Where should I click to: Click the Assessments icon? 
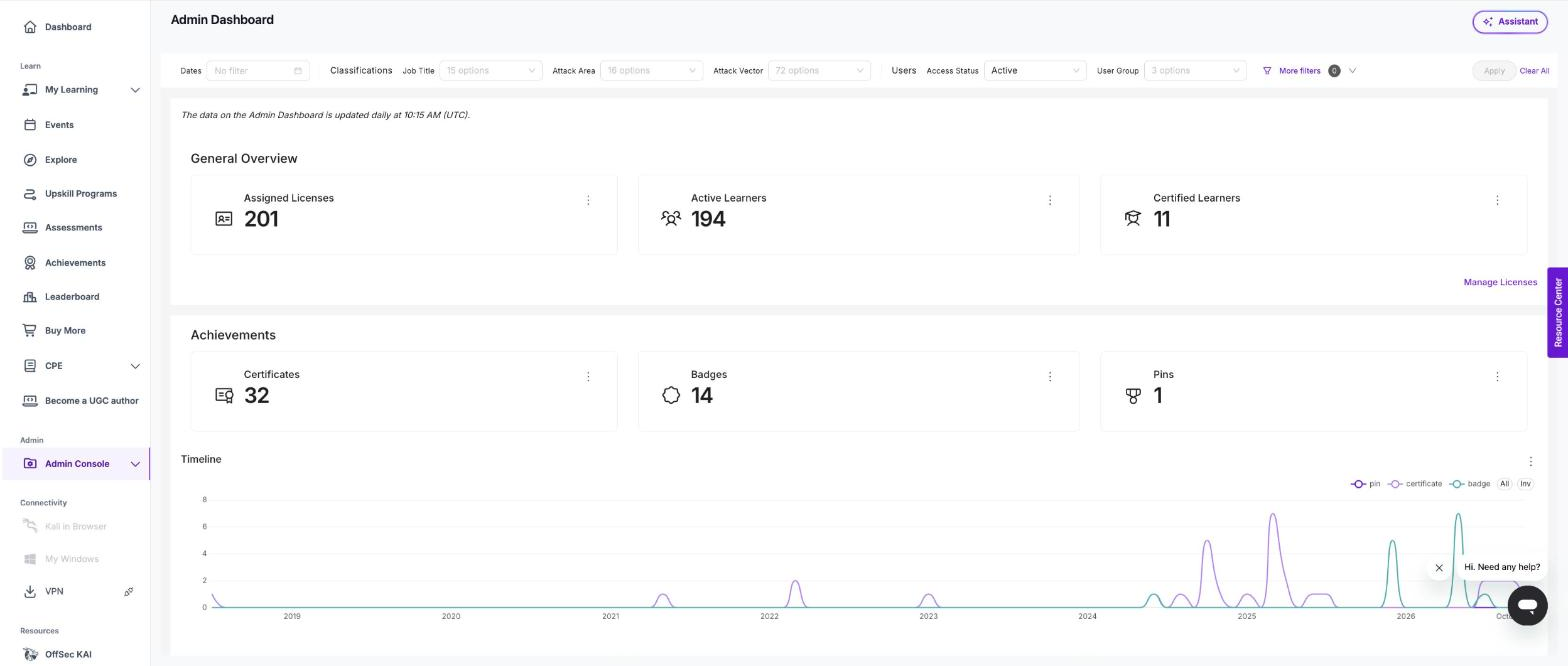(x=30, y=228)
